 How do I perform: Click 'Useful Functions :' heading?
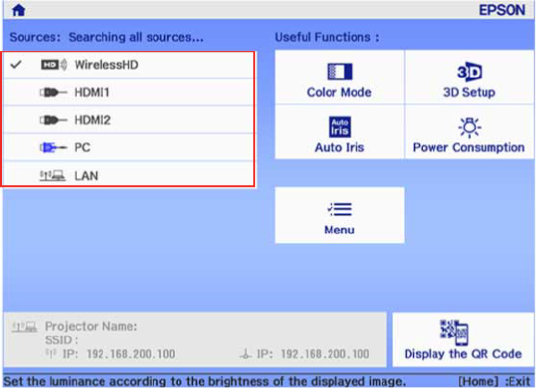coord(327,37)
